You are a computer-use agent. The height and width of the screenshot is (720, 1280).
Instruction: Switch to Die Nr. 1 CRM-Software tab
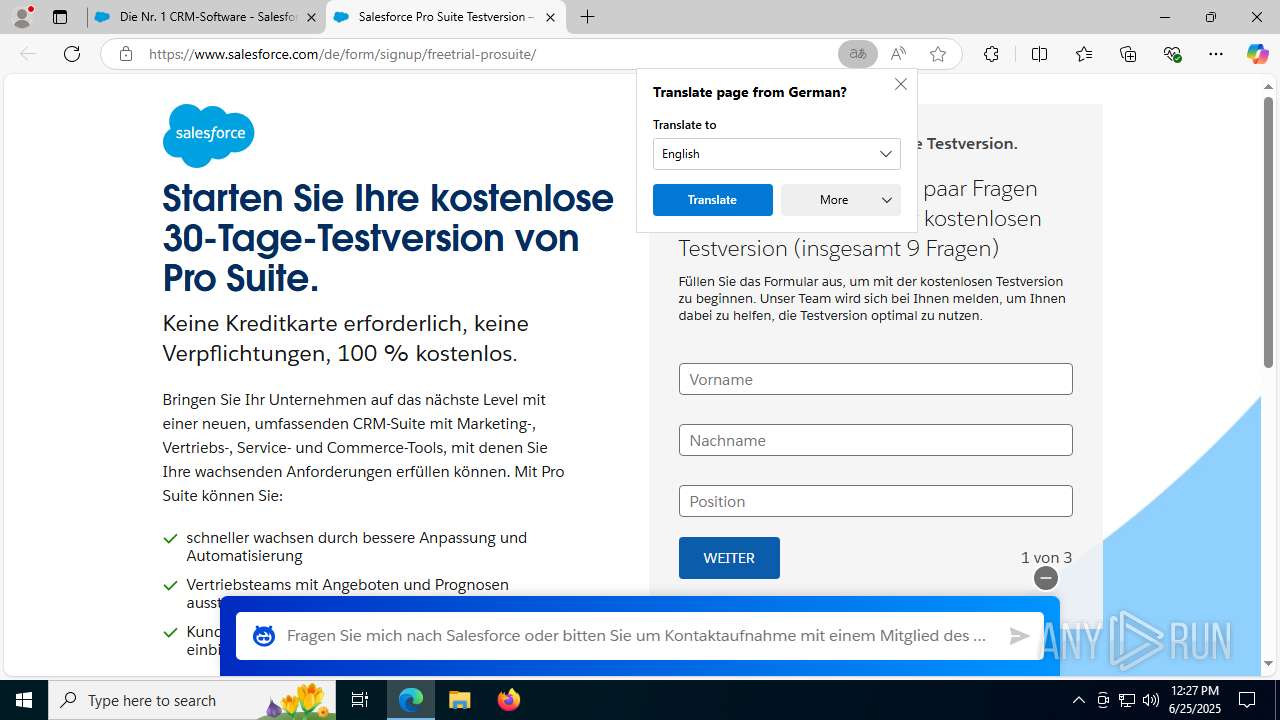pos(208,17)
